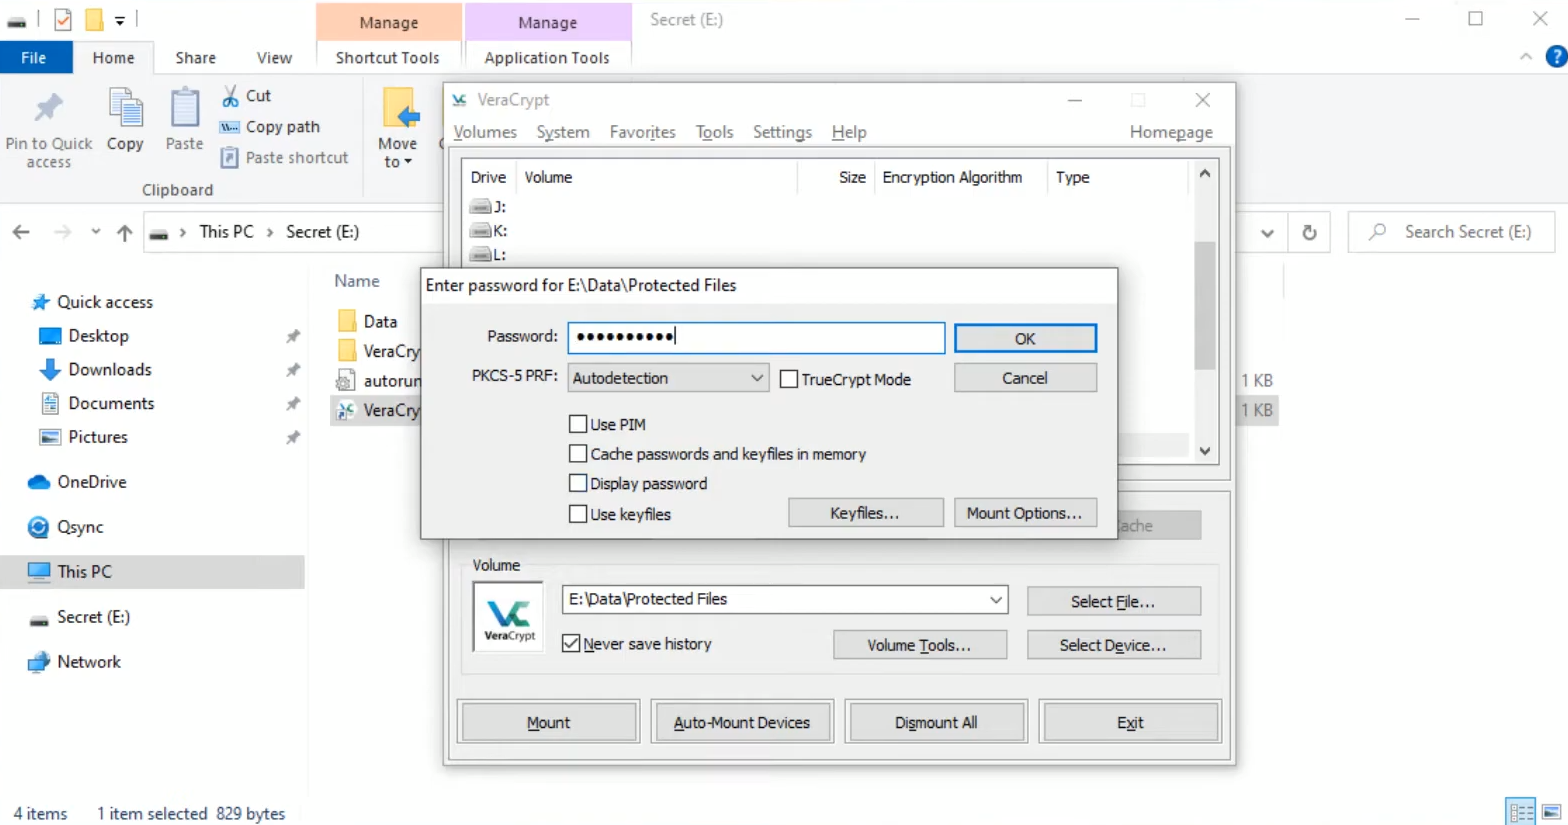Screen dimensions: 1568x825
Task: Select drive J: in VeraCrypt list
Action: tap(487, 207)
